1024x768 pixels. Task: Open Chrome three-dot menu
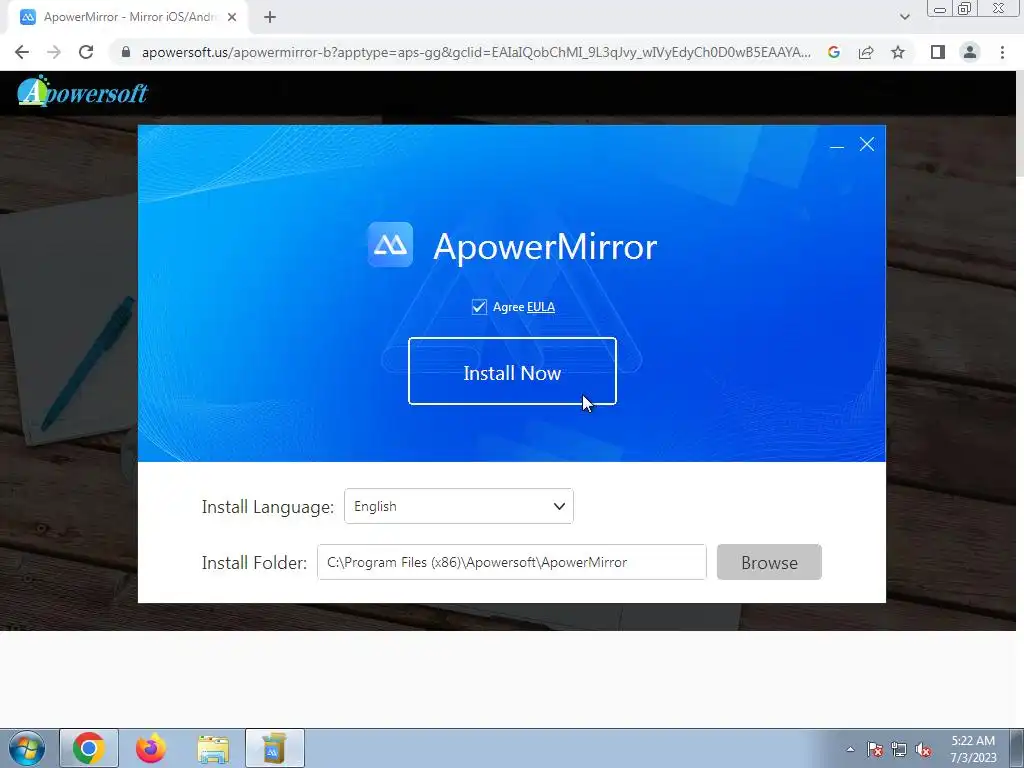[x=1002, y=52]
